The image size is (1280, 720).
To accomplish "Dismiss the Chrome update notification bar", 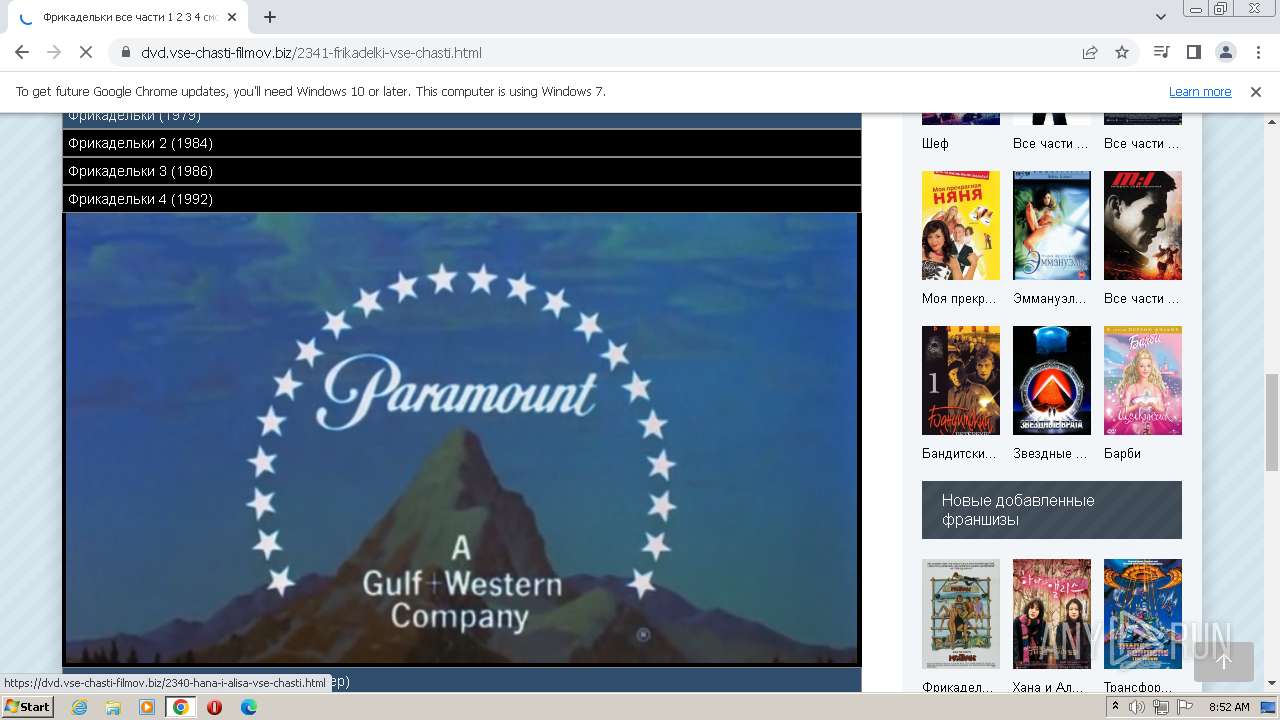I will [1256, 91].
